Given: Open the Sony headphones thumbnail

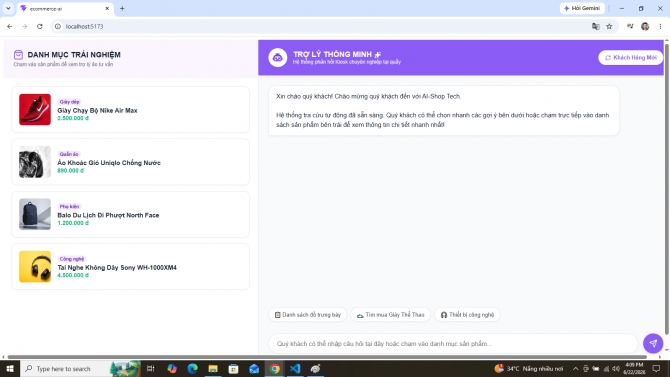Looking at the screenshot, I should 35,267.
